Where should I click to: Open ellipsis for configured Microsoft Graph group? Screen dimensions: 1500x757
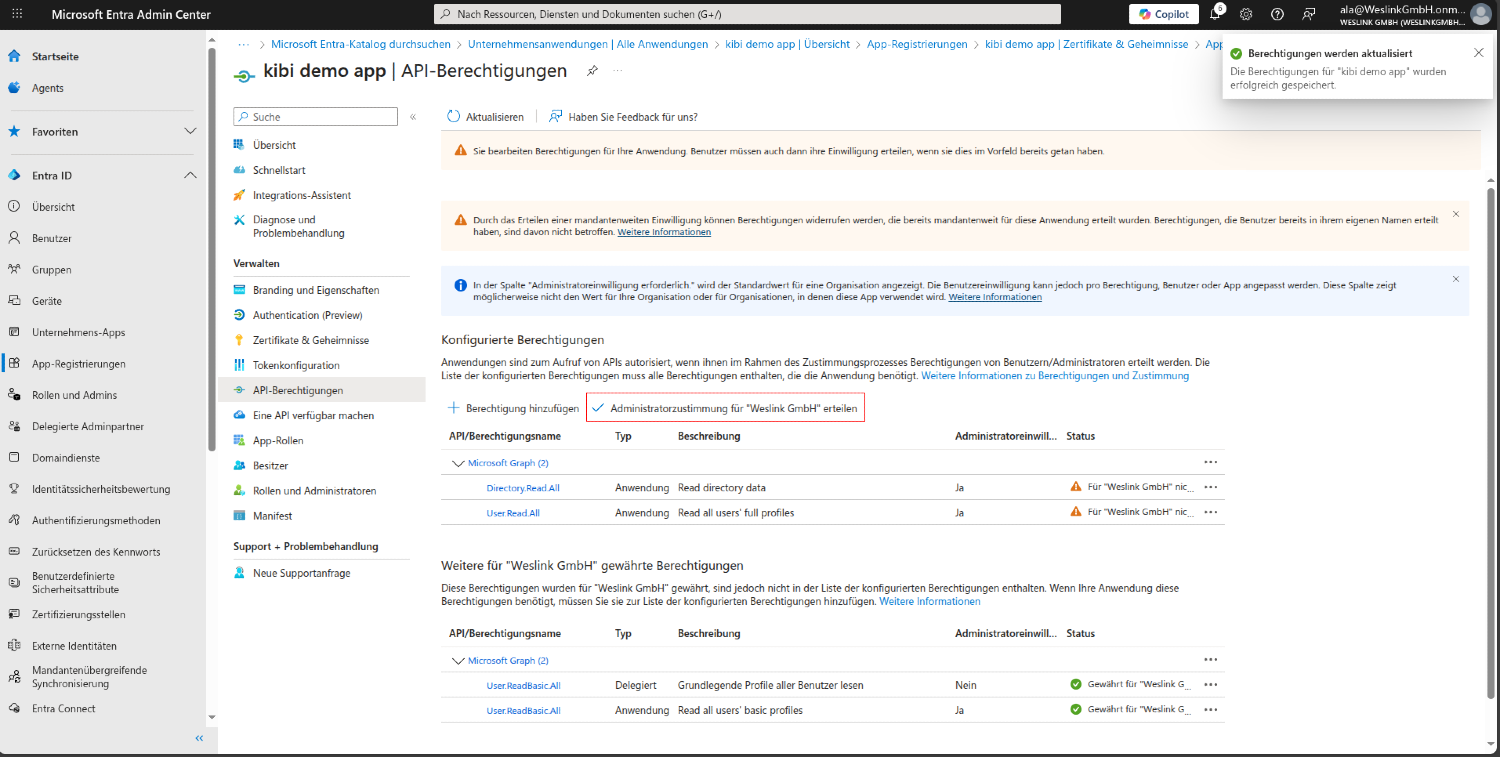click(1210, 462)
